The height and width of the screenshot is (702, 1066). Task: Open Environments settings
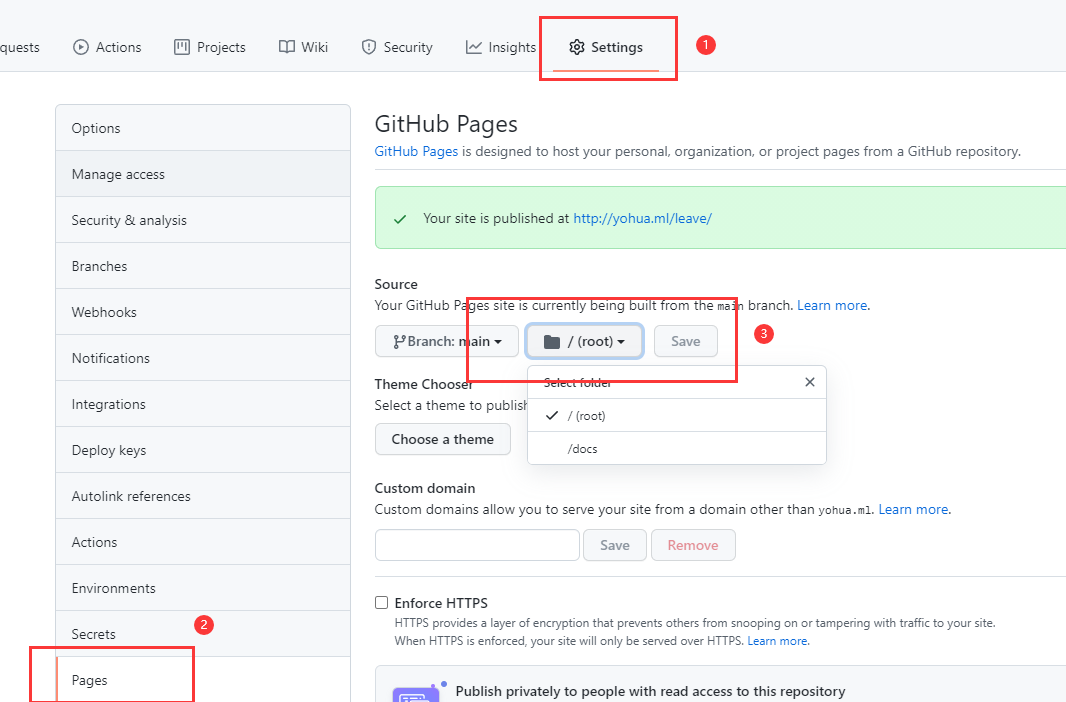click(x=203, y=588)
